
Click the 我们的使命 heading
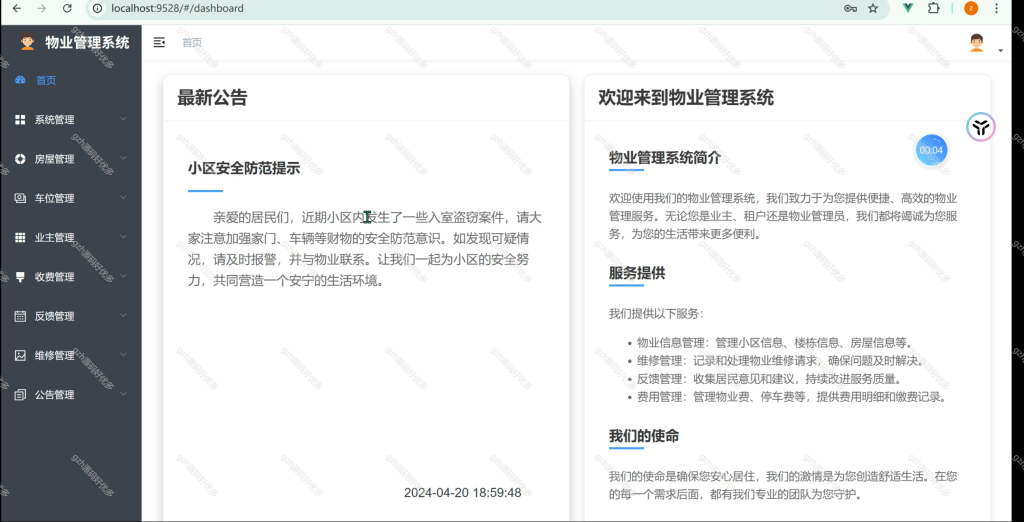[x=644, y=436]
